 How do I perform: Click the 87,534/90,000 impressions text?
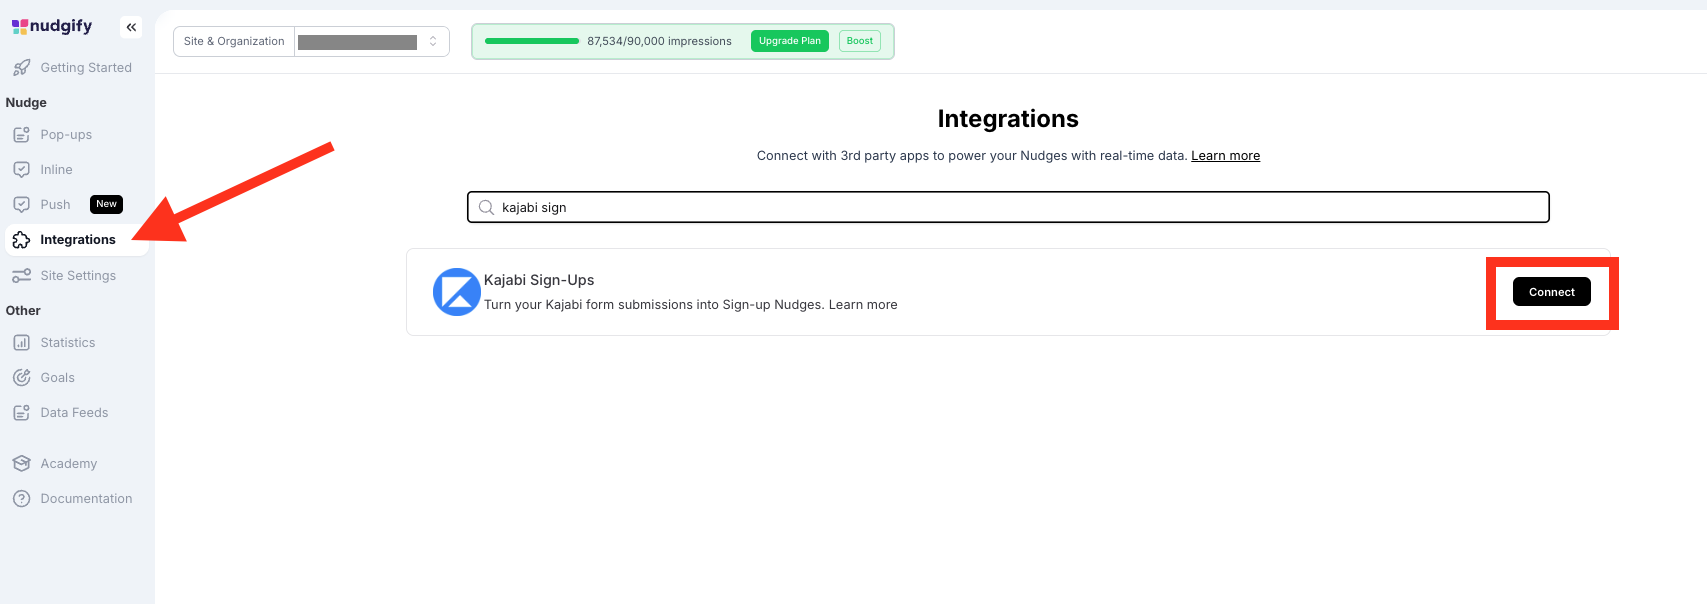tap(659, 41)
